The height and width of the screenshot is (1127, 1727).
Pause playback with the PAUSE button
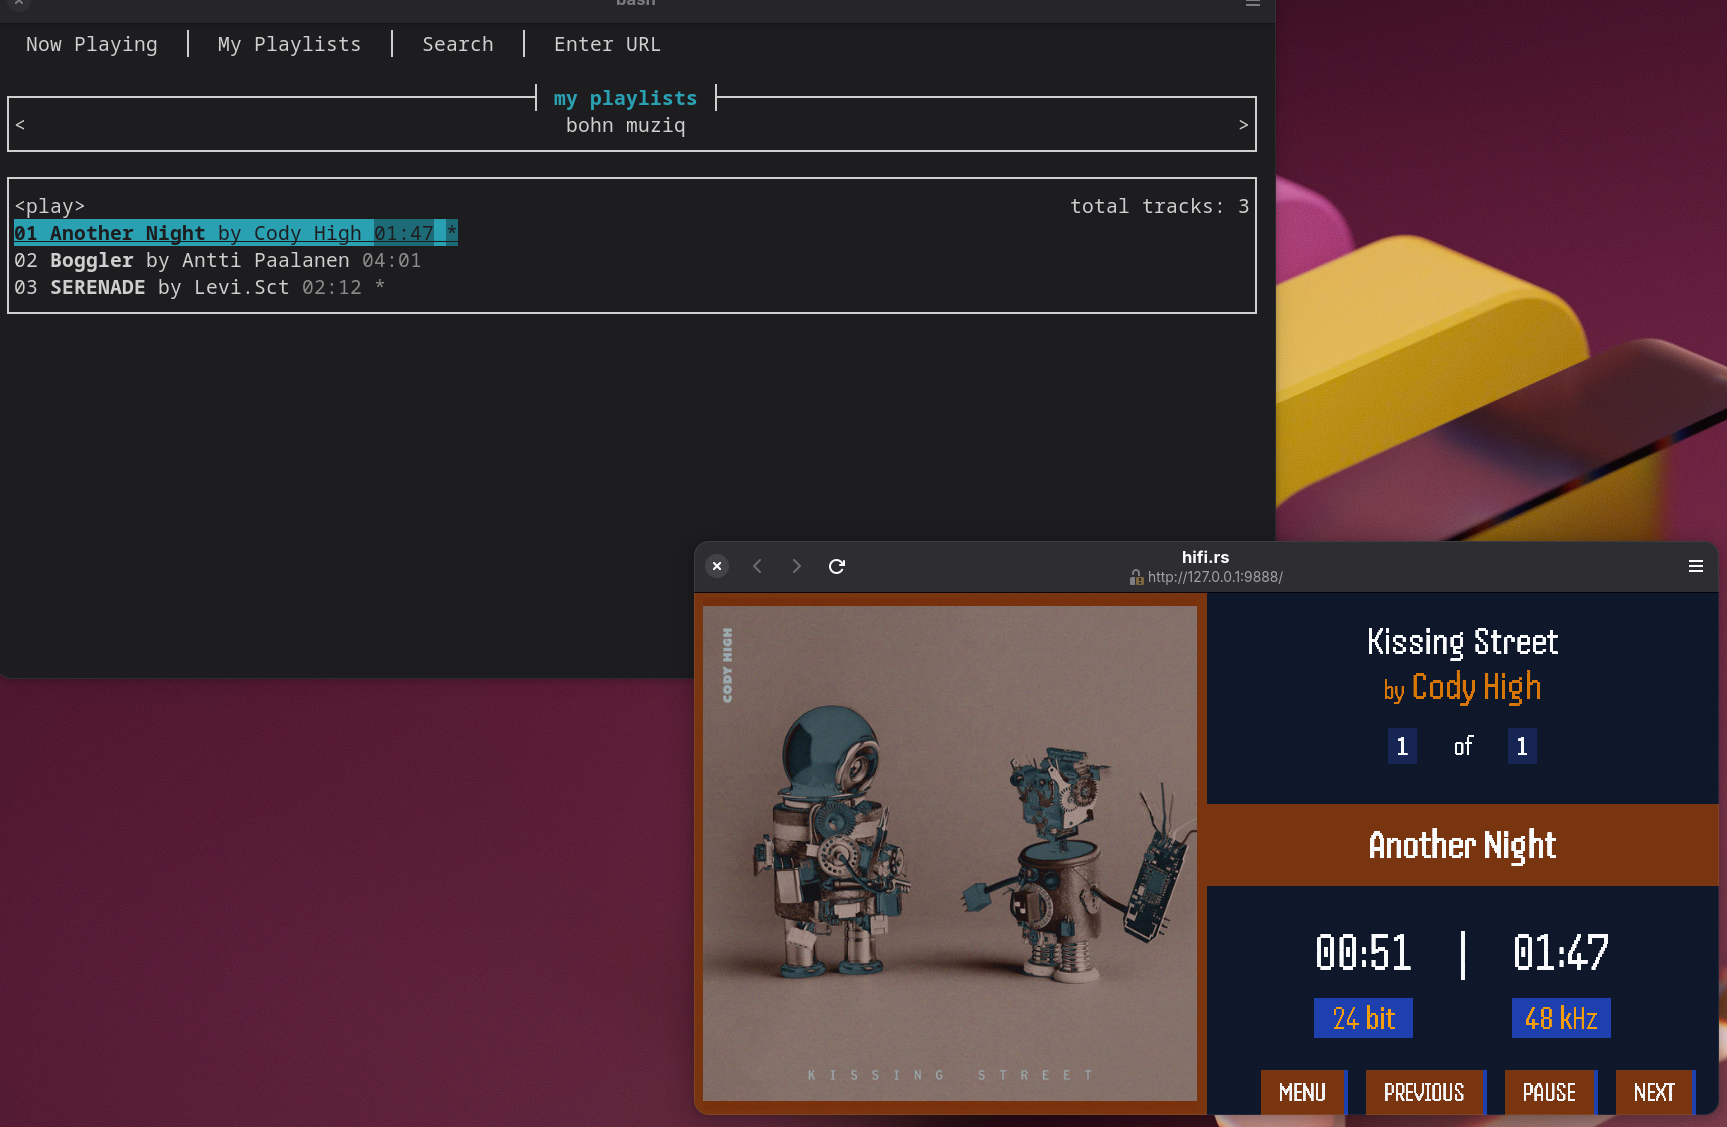click(x=1549, y=1092)
